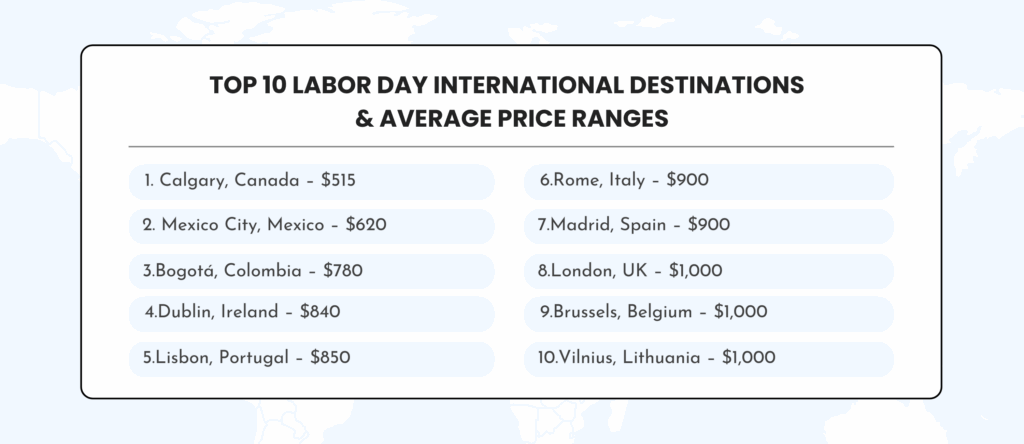Click the $1,000 price next to Vilnius
The height and width of the screenshot is (444, 1024).
[748, 358]
